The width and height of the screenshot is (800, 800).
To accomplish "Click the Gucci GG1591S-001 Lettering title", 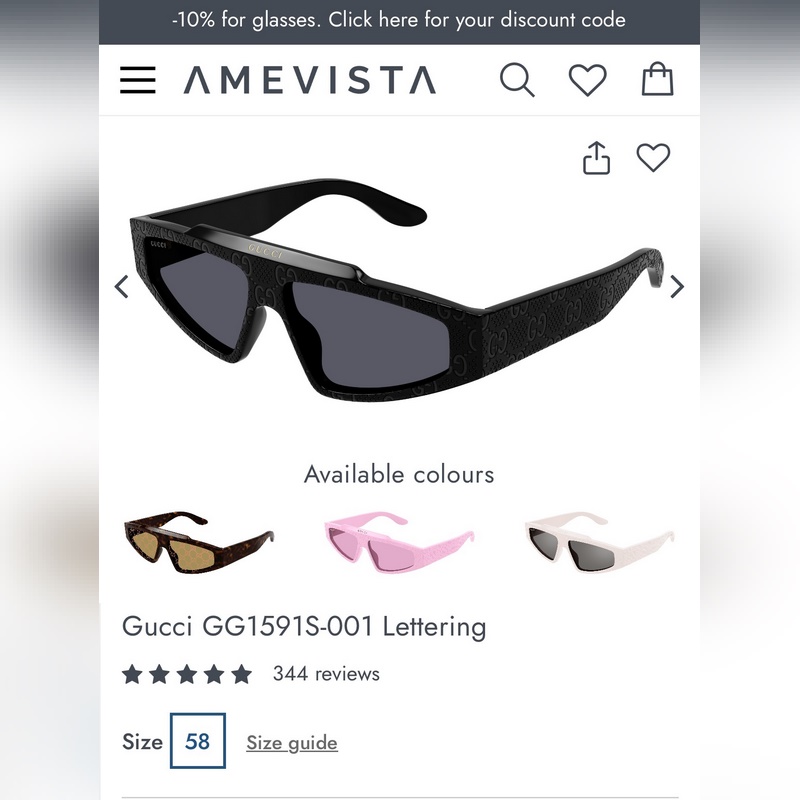I will coord(304,627).
